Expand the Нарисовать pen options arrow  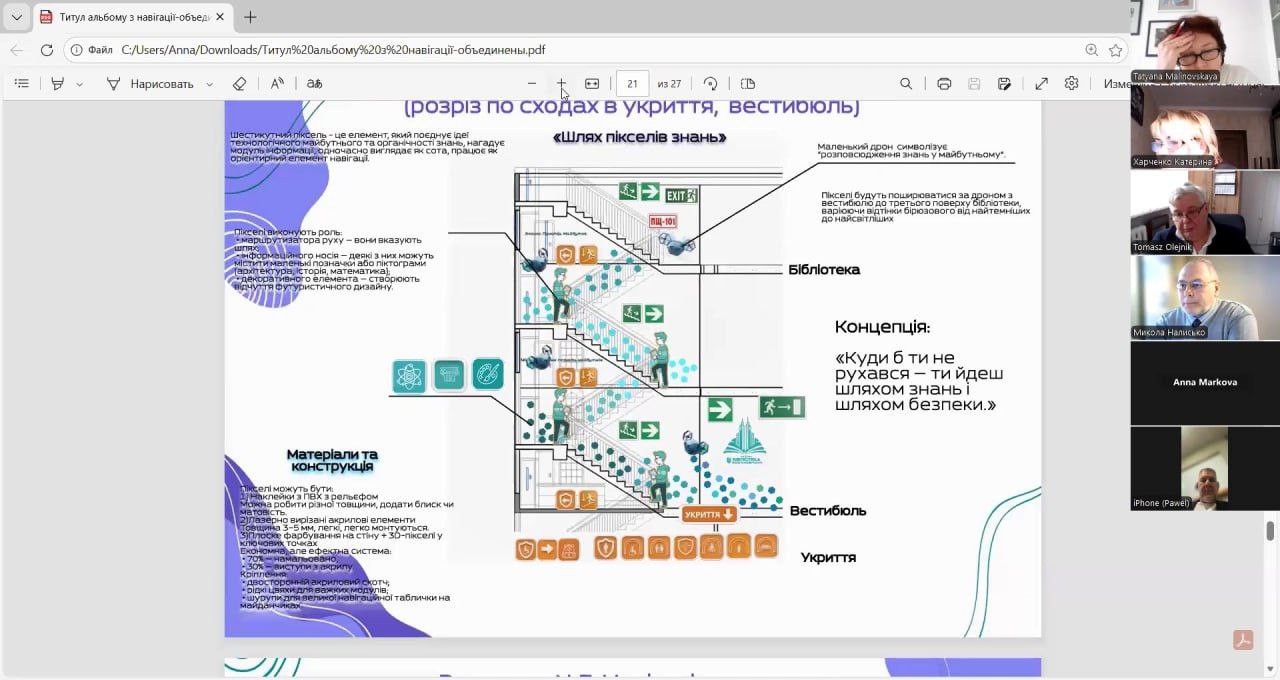coord(209,84)
